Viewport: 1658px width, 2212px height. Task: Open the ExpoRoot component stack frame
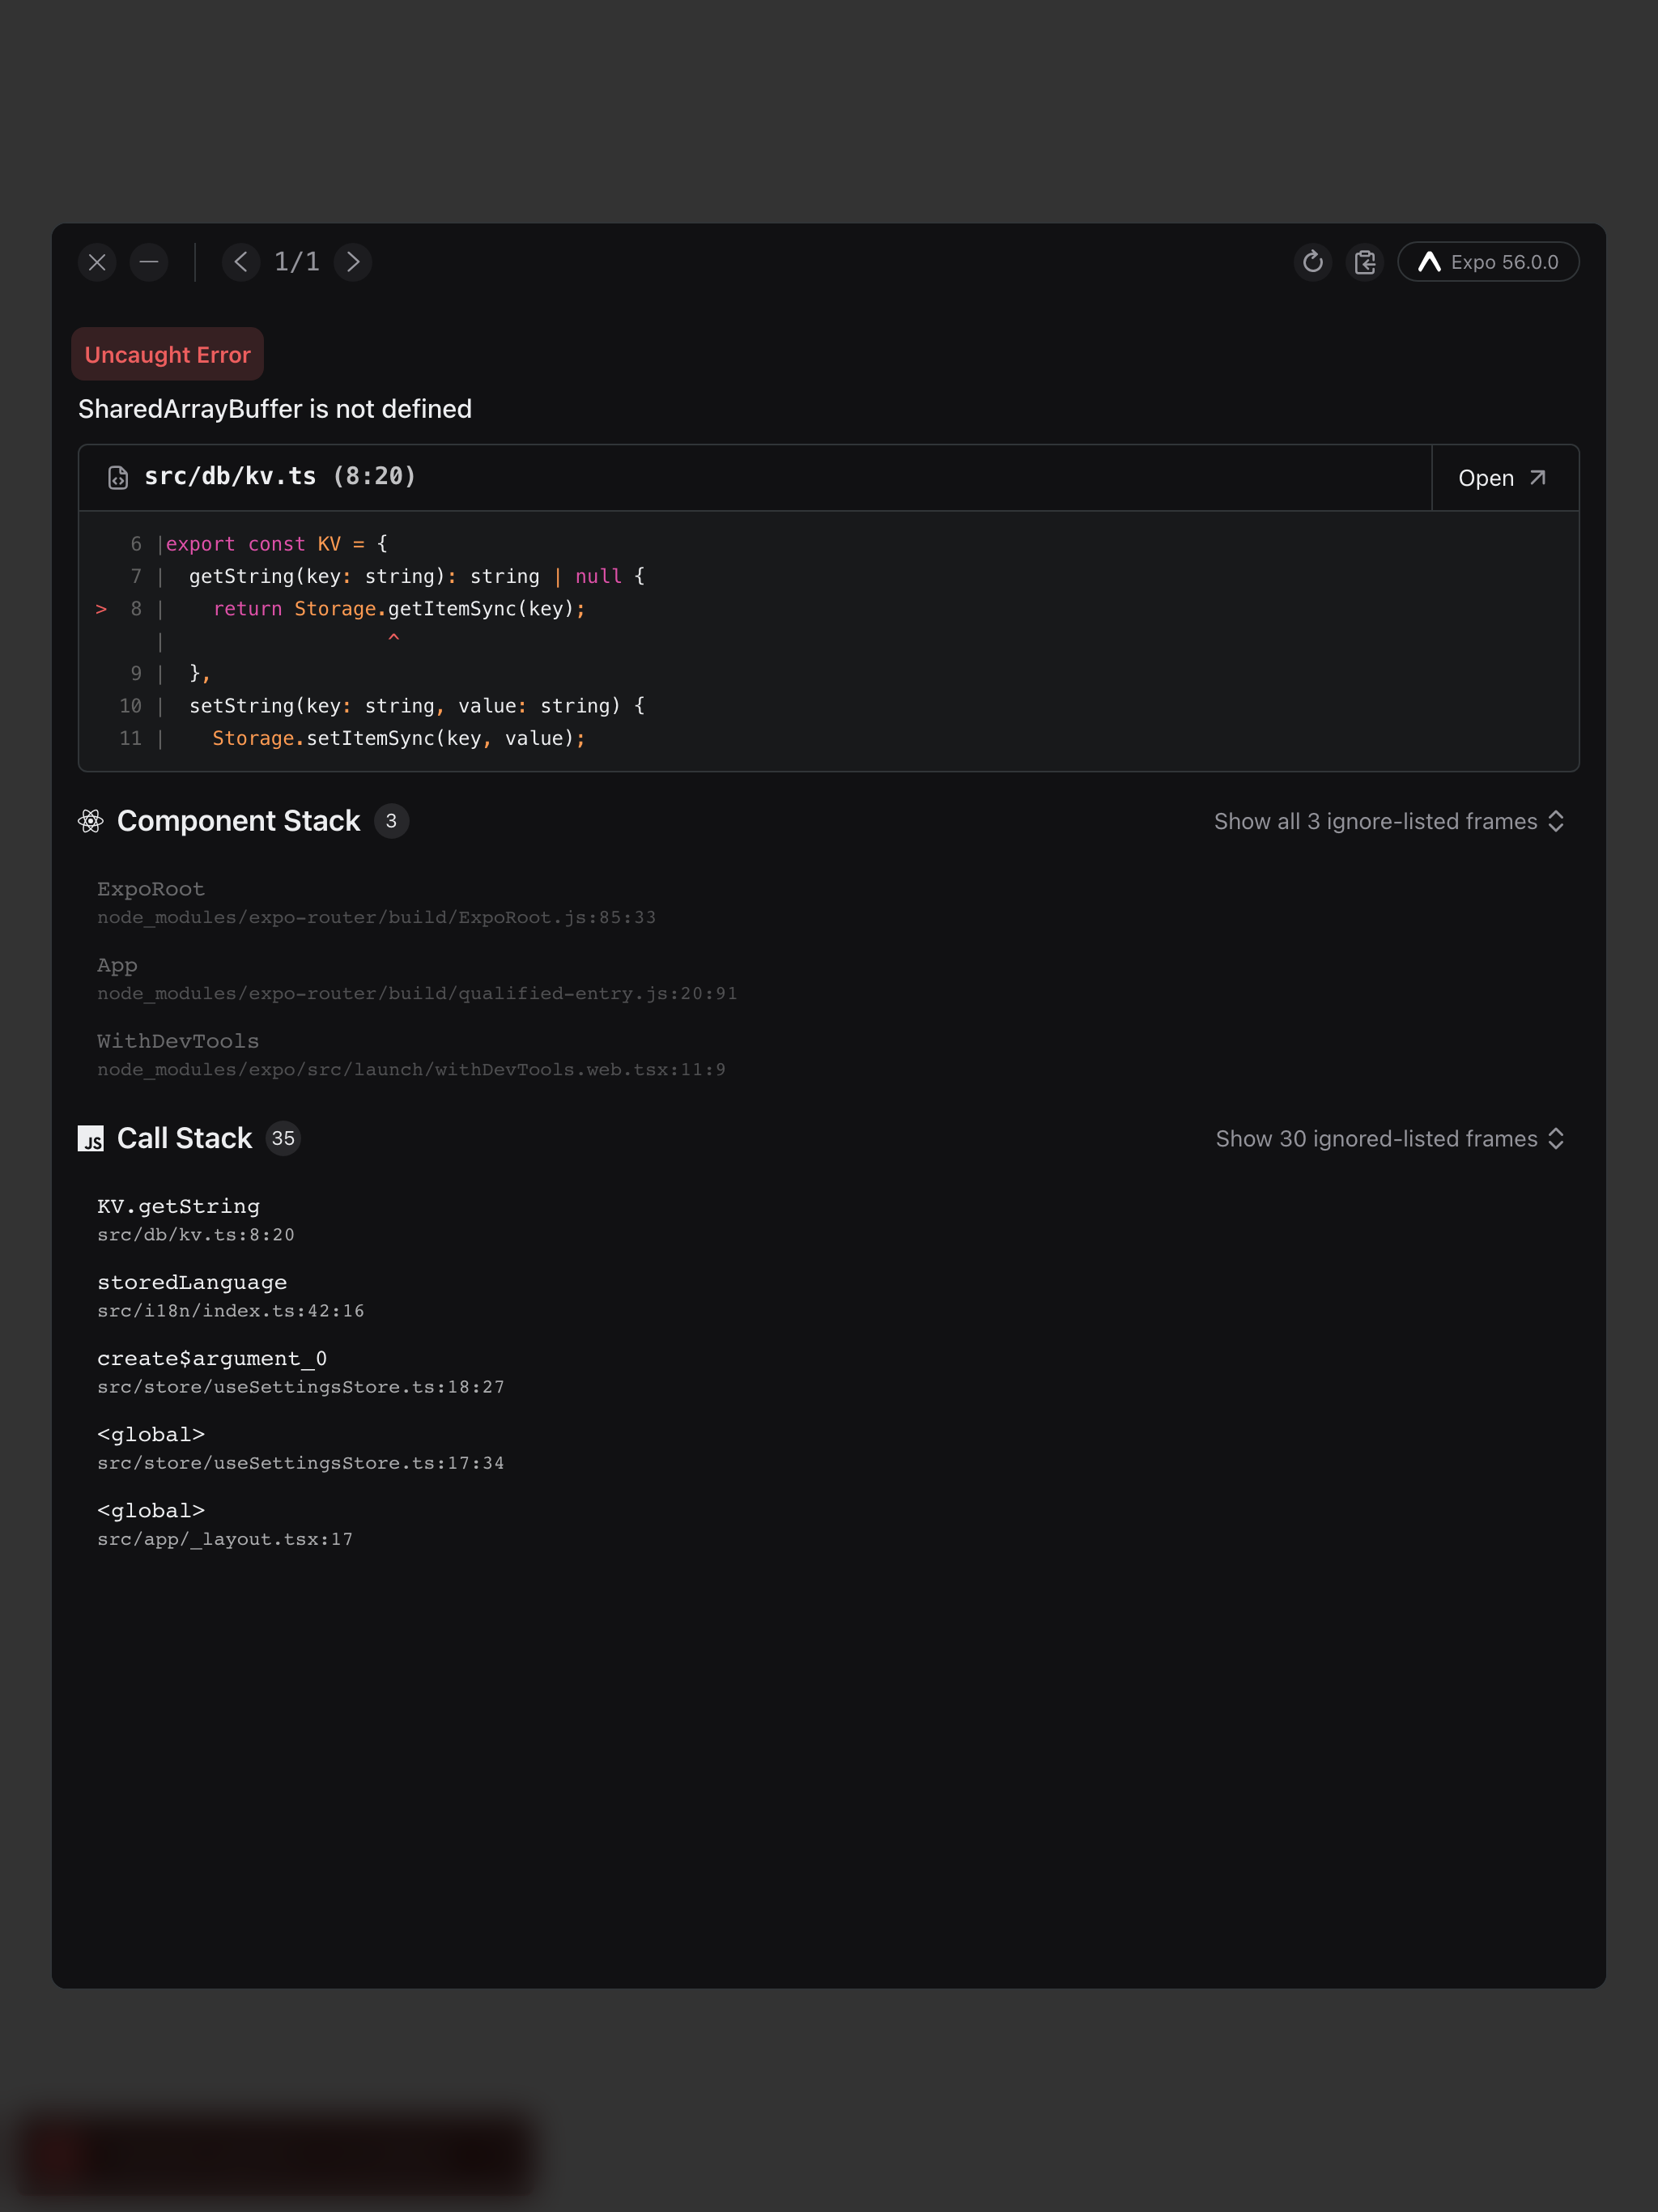tap(377, 902)
